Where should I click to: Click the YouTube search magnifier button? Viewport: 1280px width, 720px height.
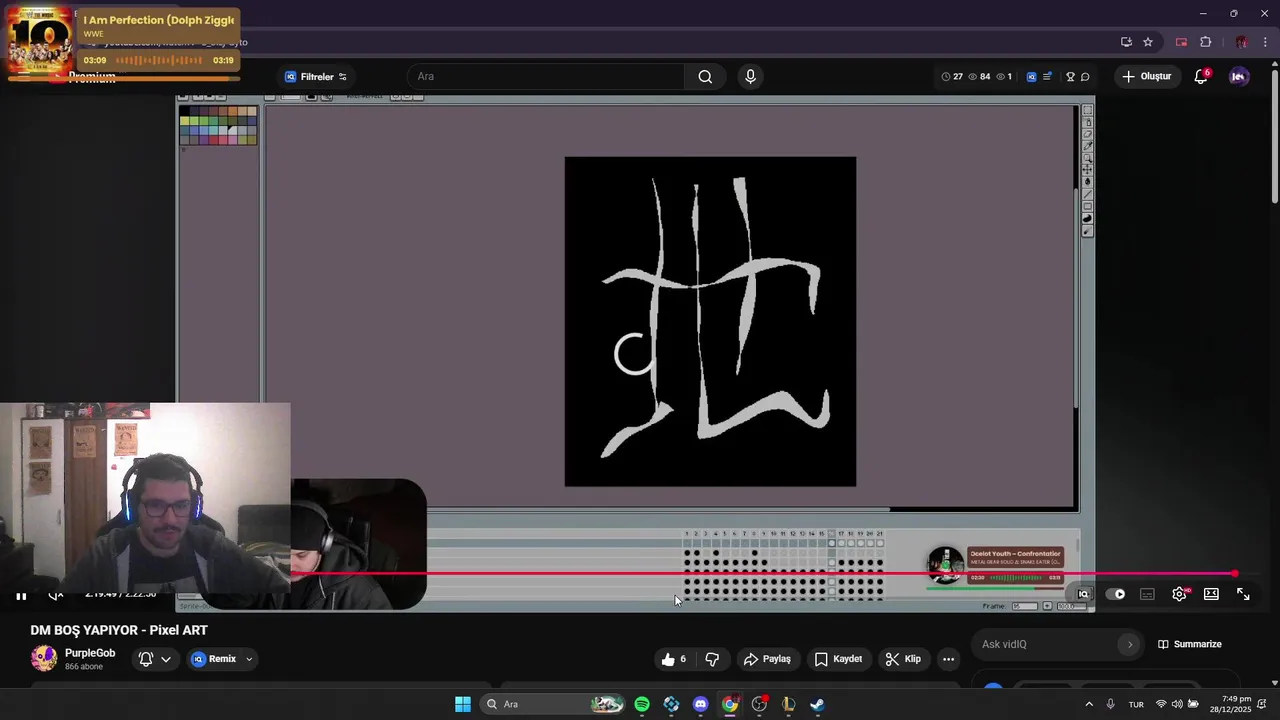pyautogui.click(x=705, y=77)
